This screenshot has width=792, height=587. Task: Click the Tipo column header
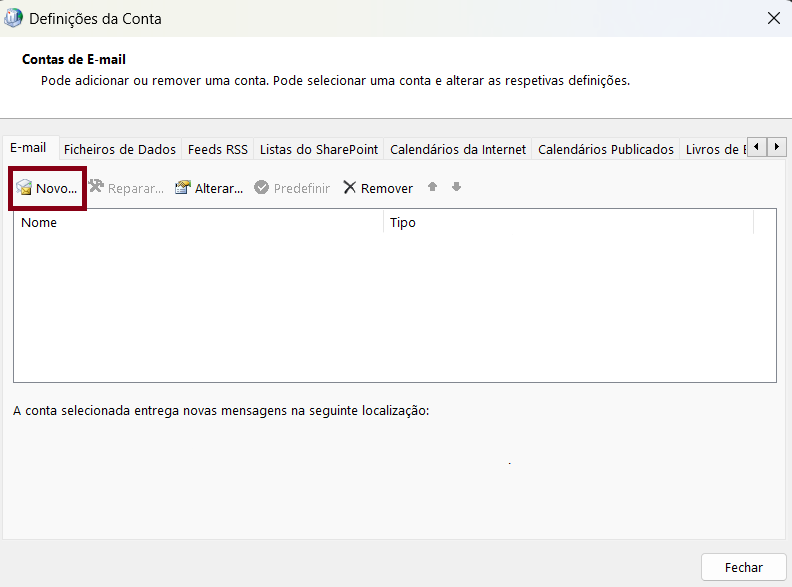(568, 223)
